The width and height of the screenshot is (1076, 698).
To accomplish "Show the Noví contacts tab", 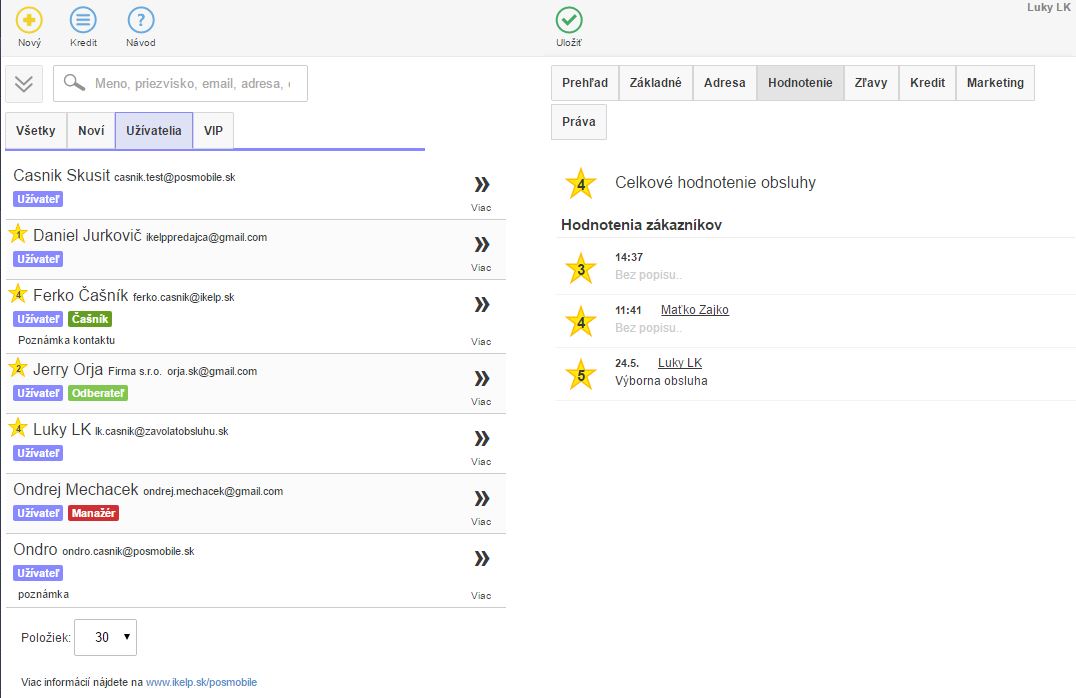I will (x=91, y=131).
